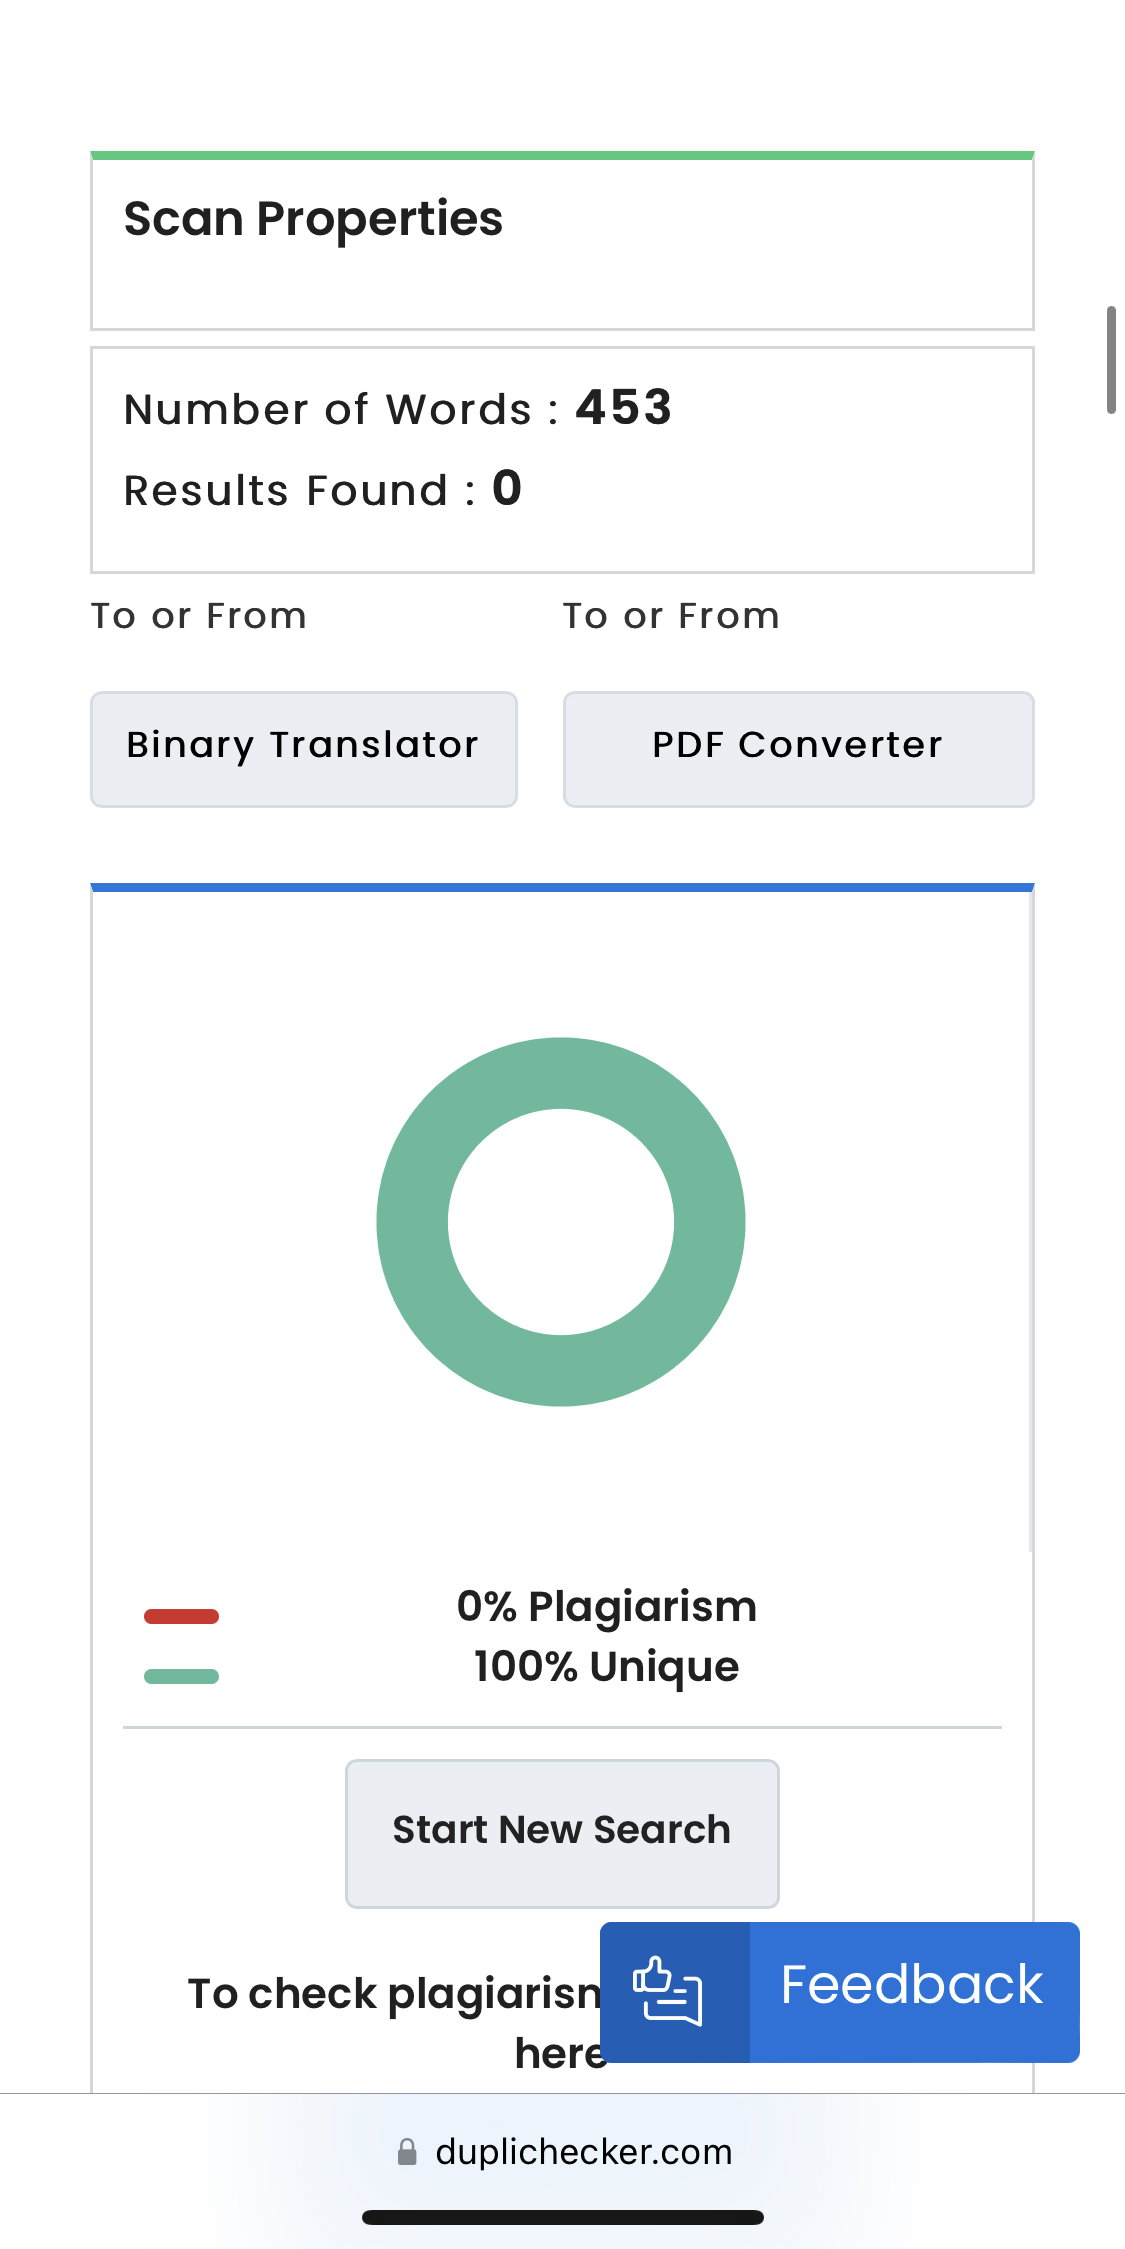The height and width of the screenshot is (2249, 1125).
Task: Tap the home indicator bar
Action: pyautogui.click(x=563, y=2217)
